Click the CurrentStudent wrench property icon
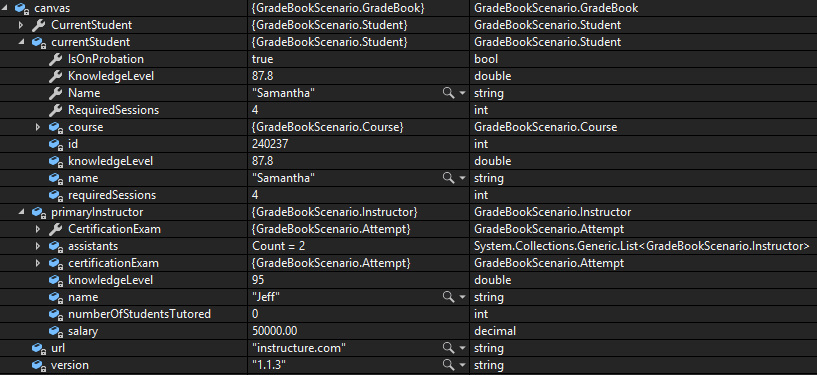Screen dimensions: 817x375 pyautogui.click(x=38, y=25)
